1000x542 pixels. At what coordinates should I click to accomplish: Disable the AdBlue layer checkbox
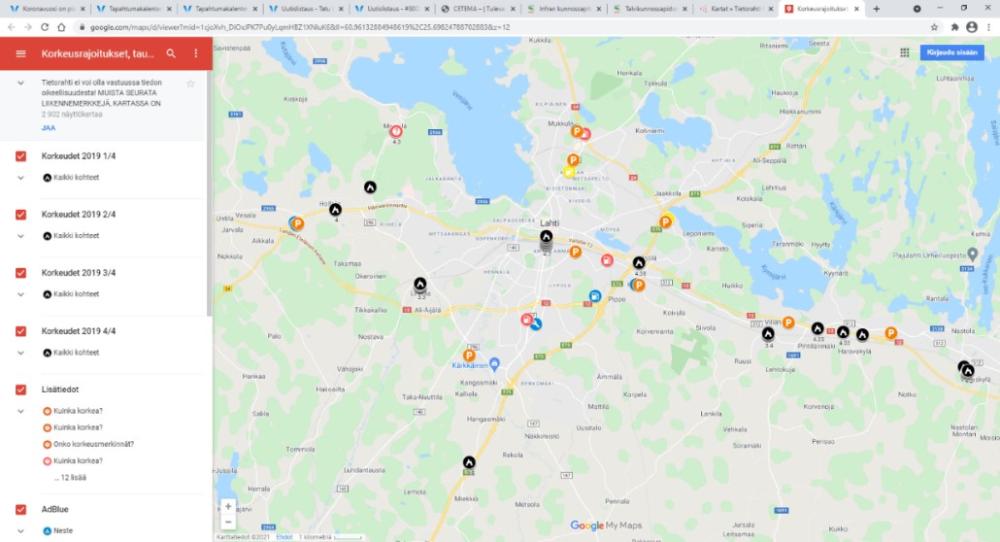tap(21, 509)
